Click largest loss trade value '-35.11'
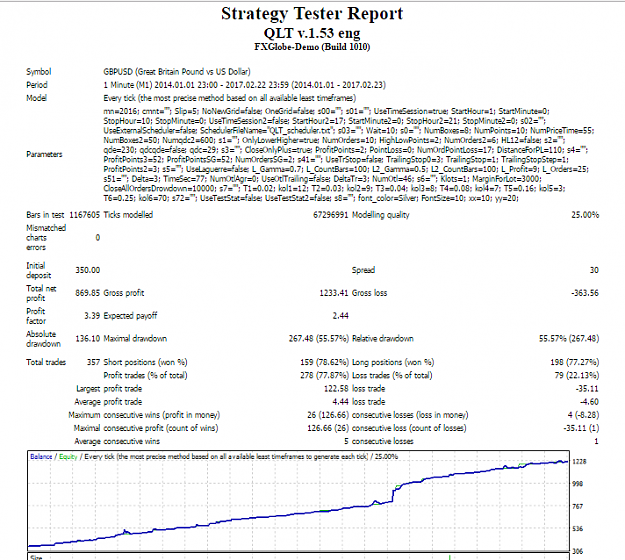 point(587,389)
